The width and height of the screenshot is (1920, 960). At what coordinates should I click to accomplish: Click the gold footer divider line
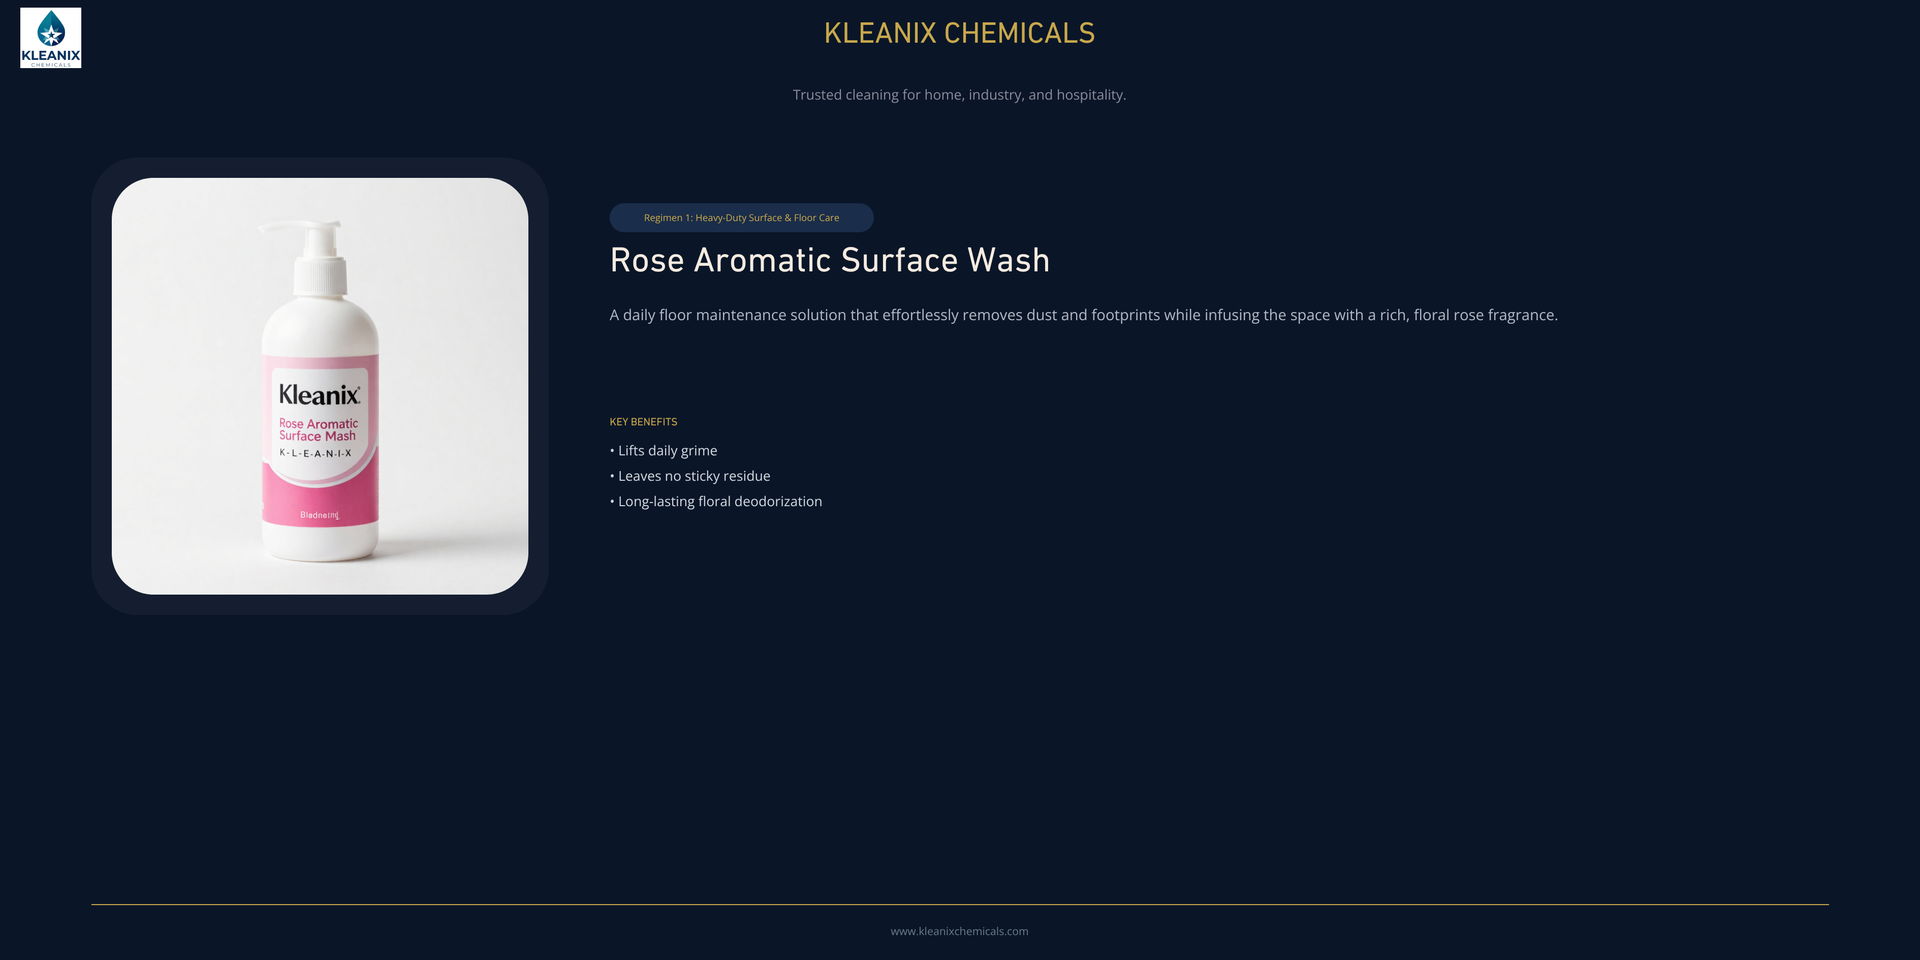[960, 905]
